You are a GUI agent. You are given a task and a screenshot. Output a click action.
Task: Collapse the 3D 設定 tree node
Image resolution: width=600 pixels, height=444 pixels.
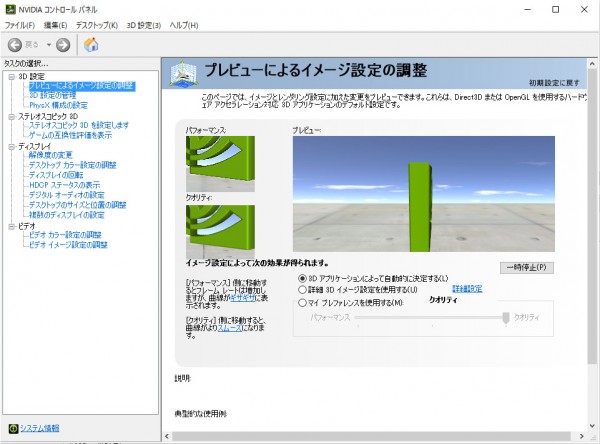12,77
